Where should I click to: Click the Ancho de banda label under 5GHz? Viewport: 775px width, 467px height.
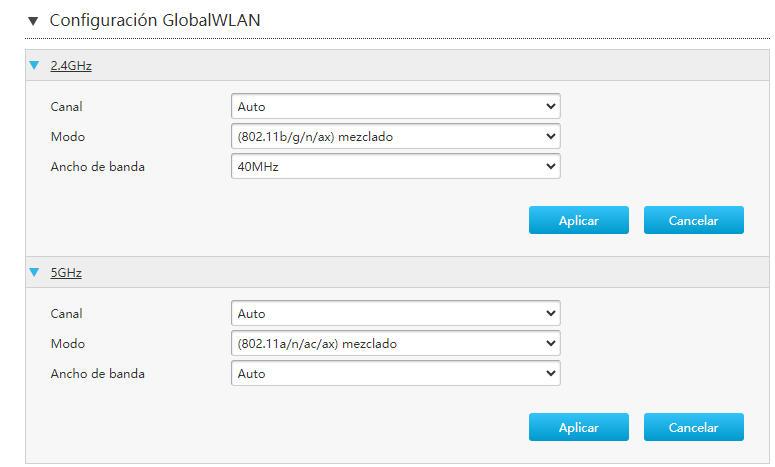(x=98, y=373)
